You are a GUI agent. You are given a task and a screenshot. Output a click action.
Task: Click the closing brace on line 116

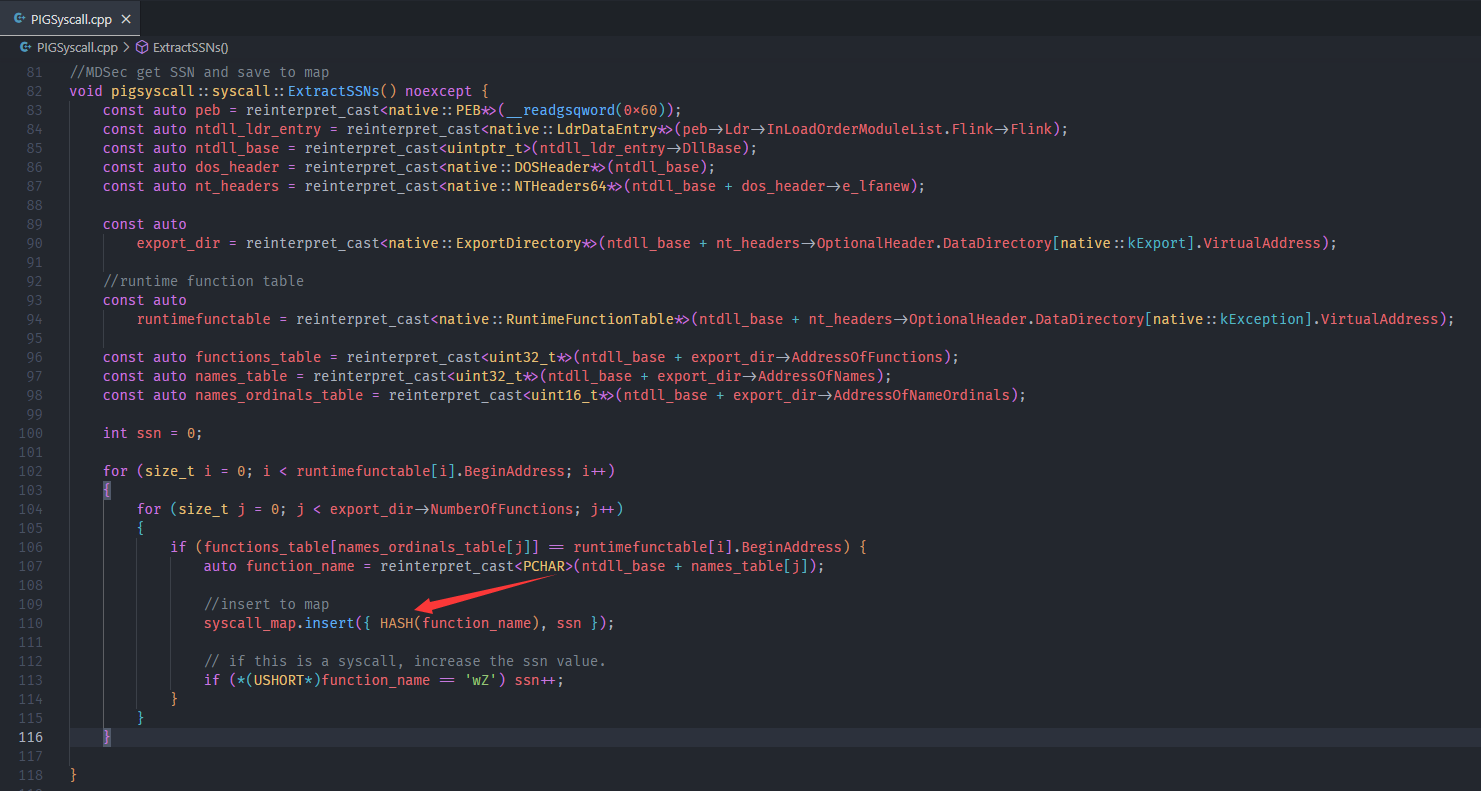(107, 737)
